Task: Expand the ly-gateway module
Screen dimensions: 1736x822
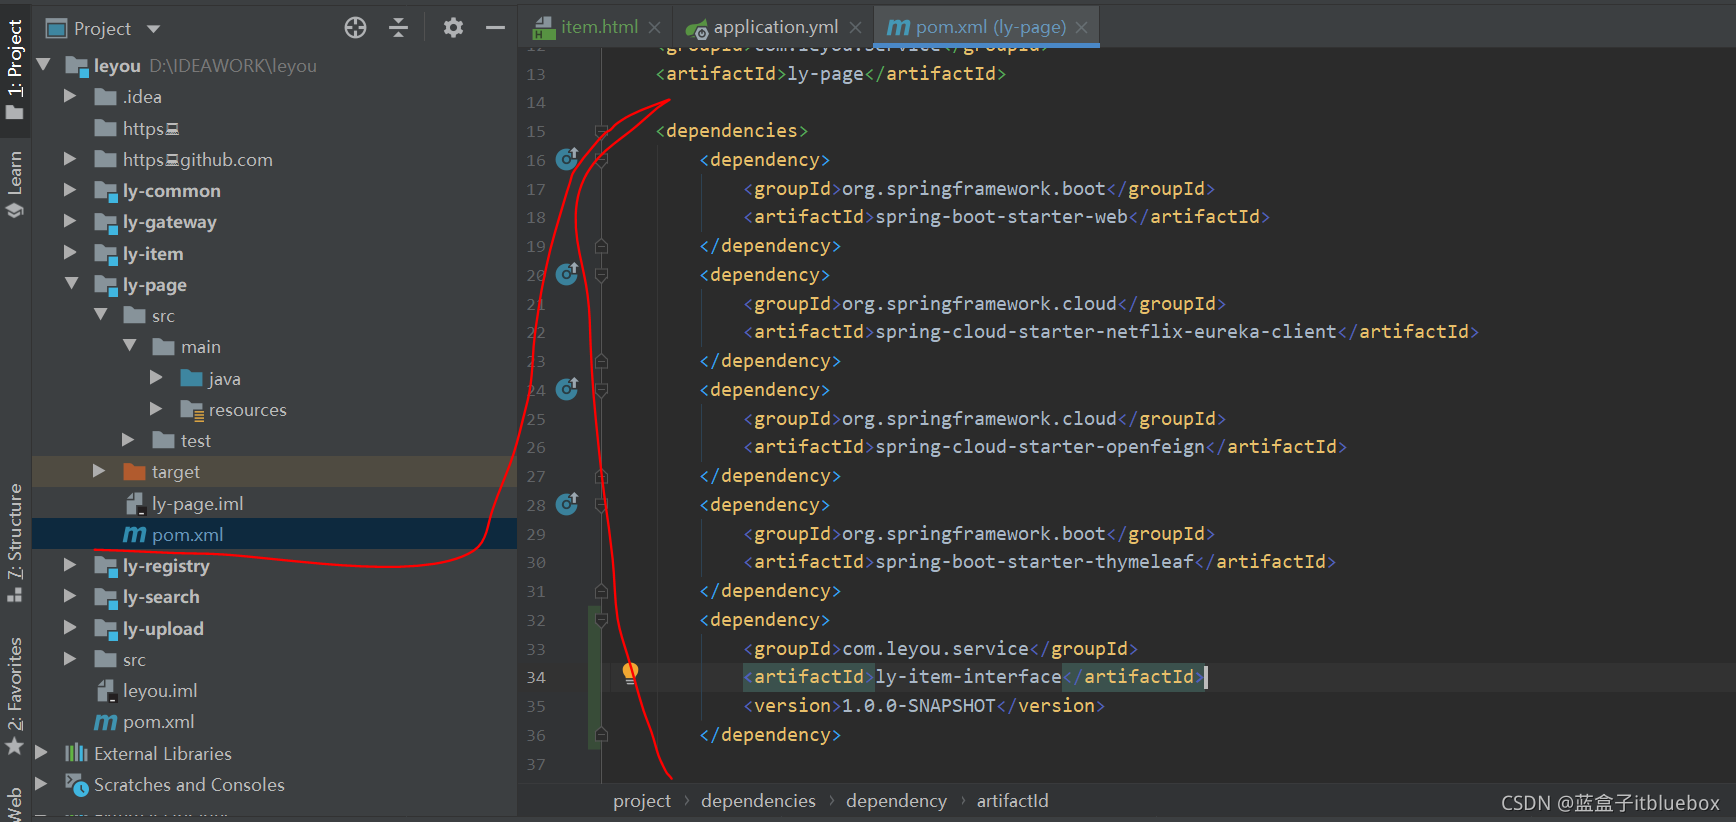Action: tap(70, 221)
